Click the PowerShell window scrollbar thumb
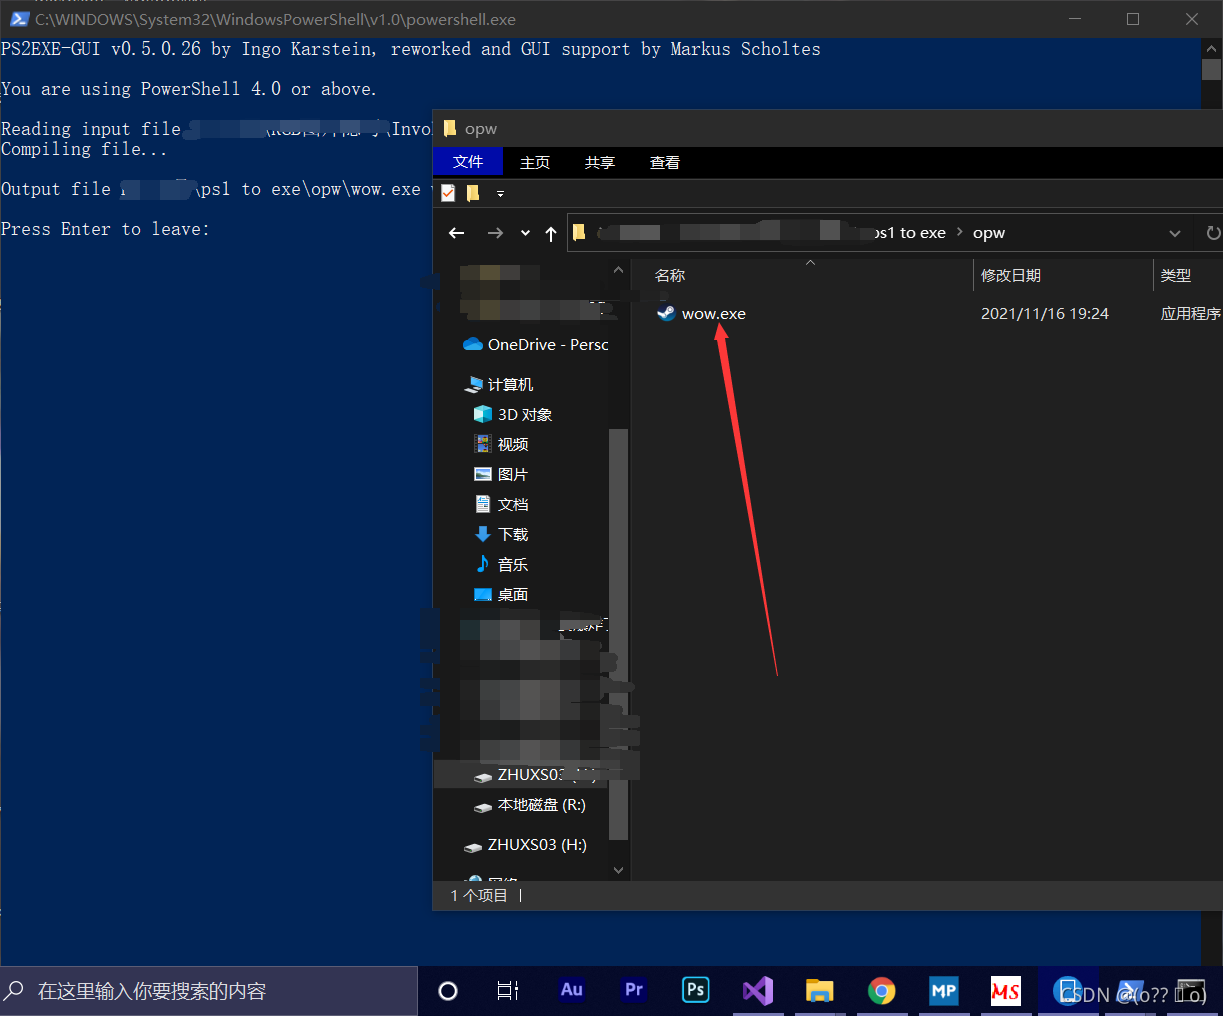Screen dimensions: 1223x1016 point(1212,69)
